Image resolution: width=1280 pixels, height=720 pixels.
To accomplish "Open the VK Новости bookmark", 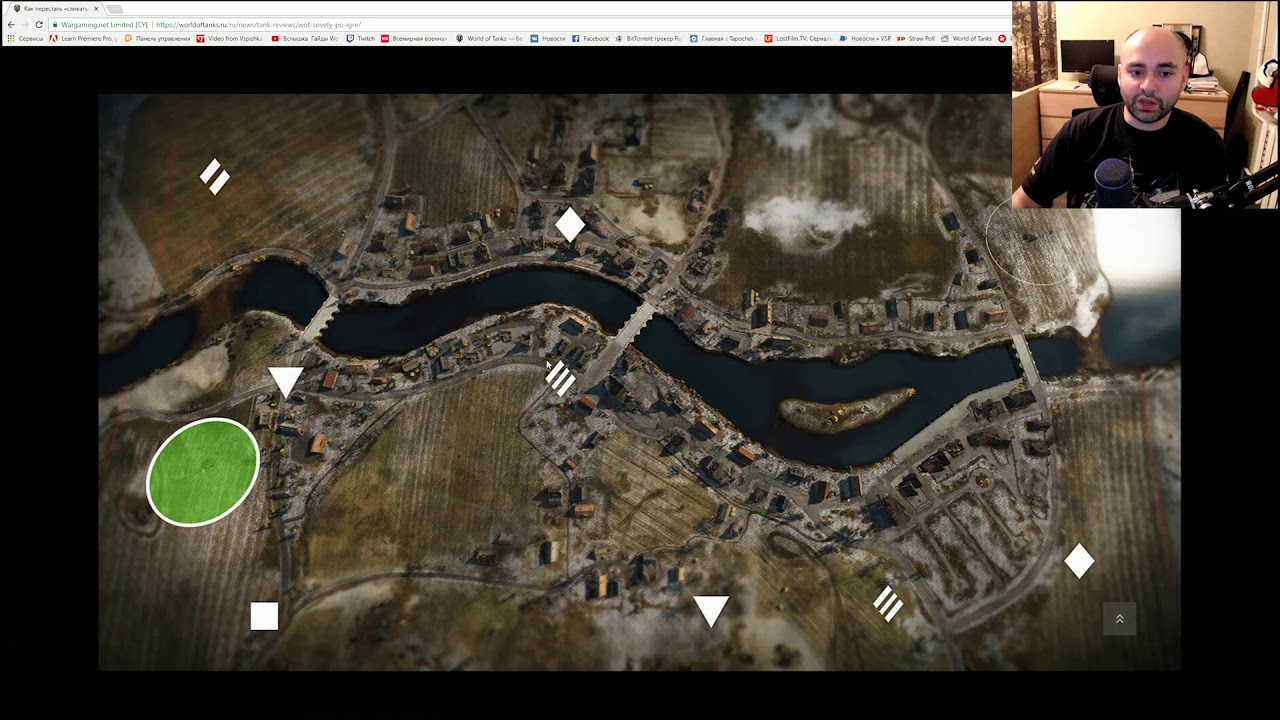I will coord(548,38).
